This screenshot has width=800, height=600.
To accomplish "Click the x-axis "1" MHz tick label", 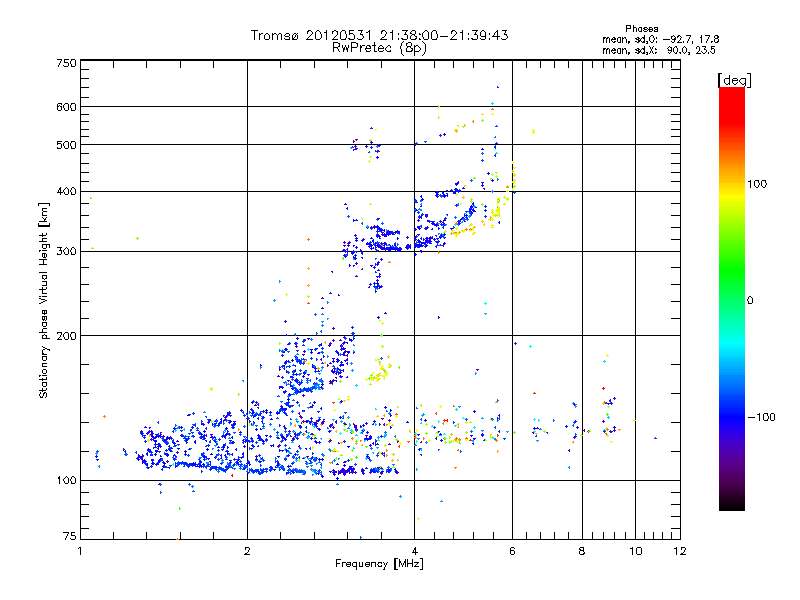I will [80, 552].
